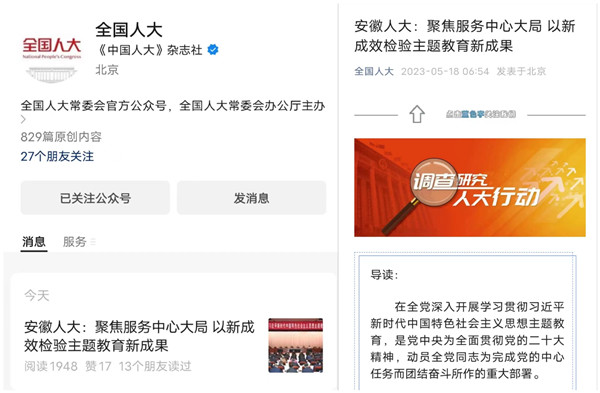Image resolution: width=600 pixels, height=393 pixels.
Task: Switch to the 服务 tab
Action: tap(75, 242)
